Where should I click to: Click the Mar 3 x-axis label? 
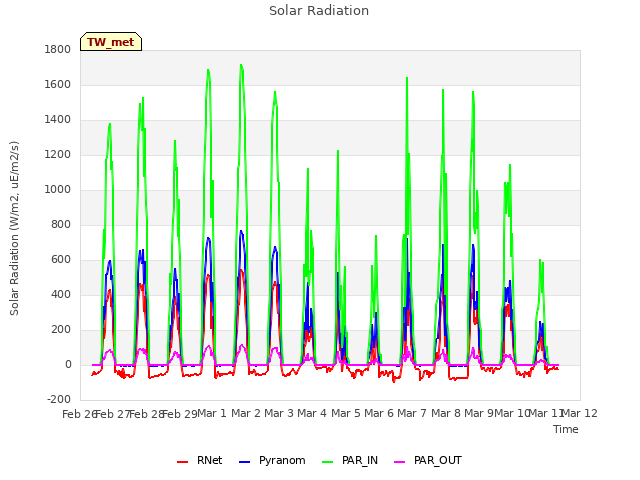pos(279,413)
